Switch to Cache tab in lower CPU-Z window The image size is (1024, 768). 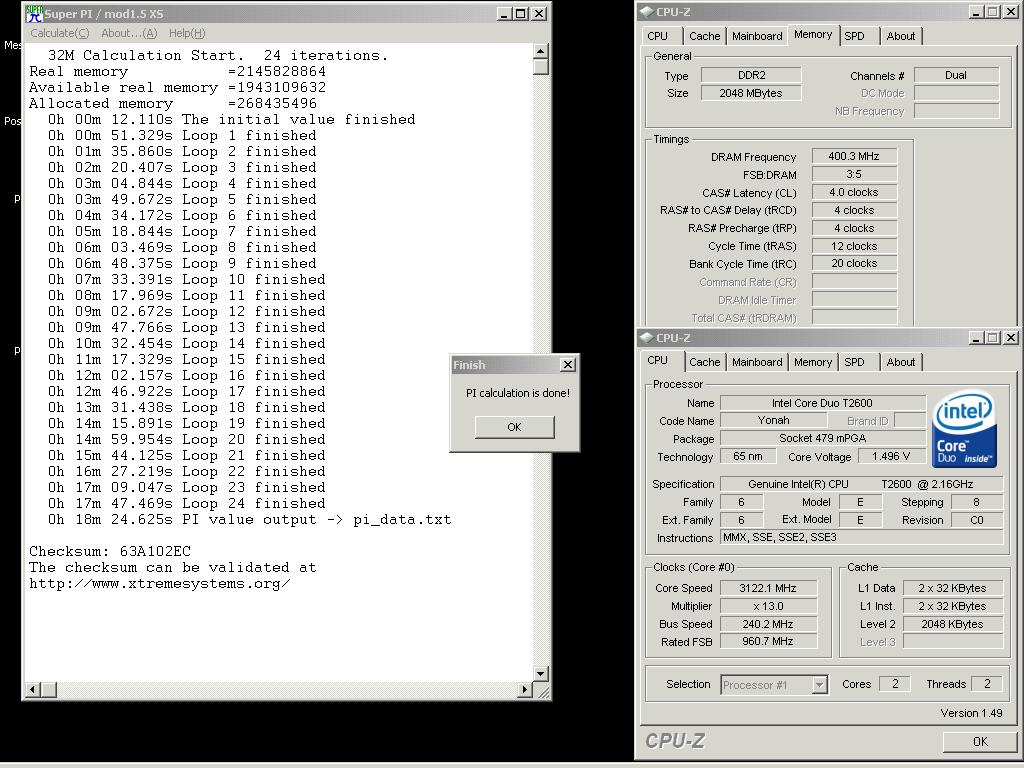click(705, 362)
